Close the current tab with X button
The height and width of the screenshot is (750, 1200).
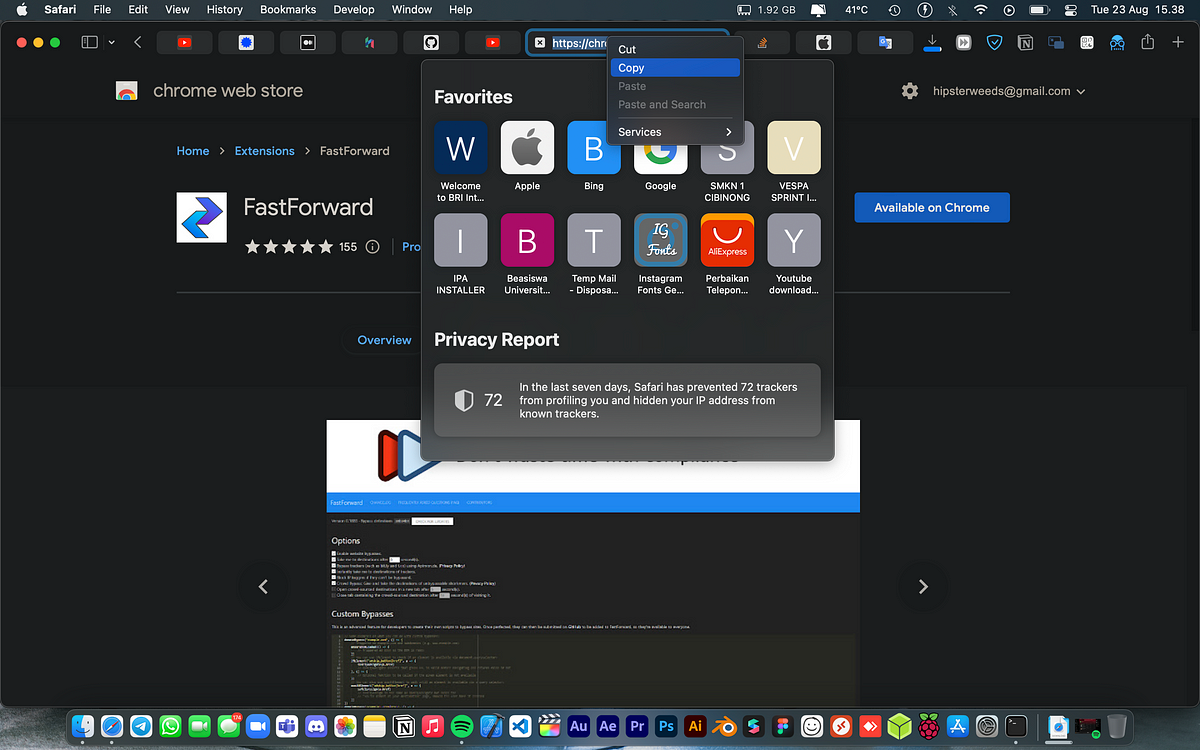tap(540, 43)
